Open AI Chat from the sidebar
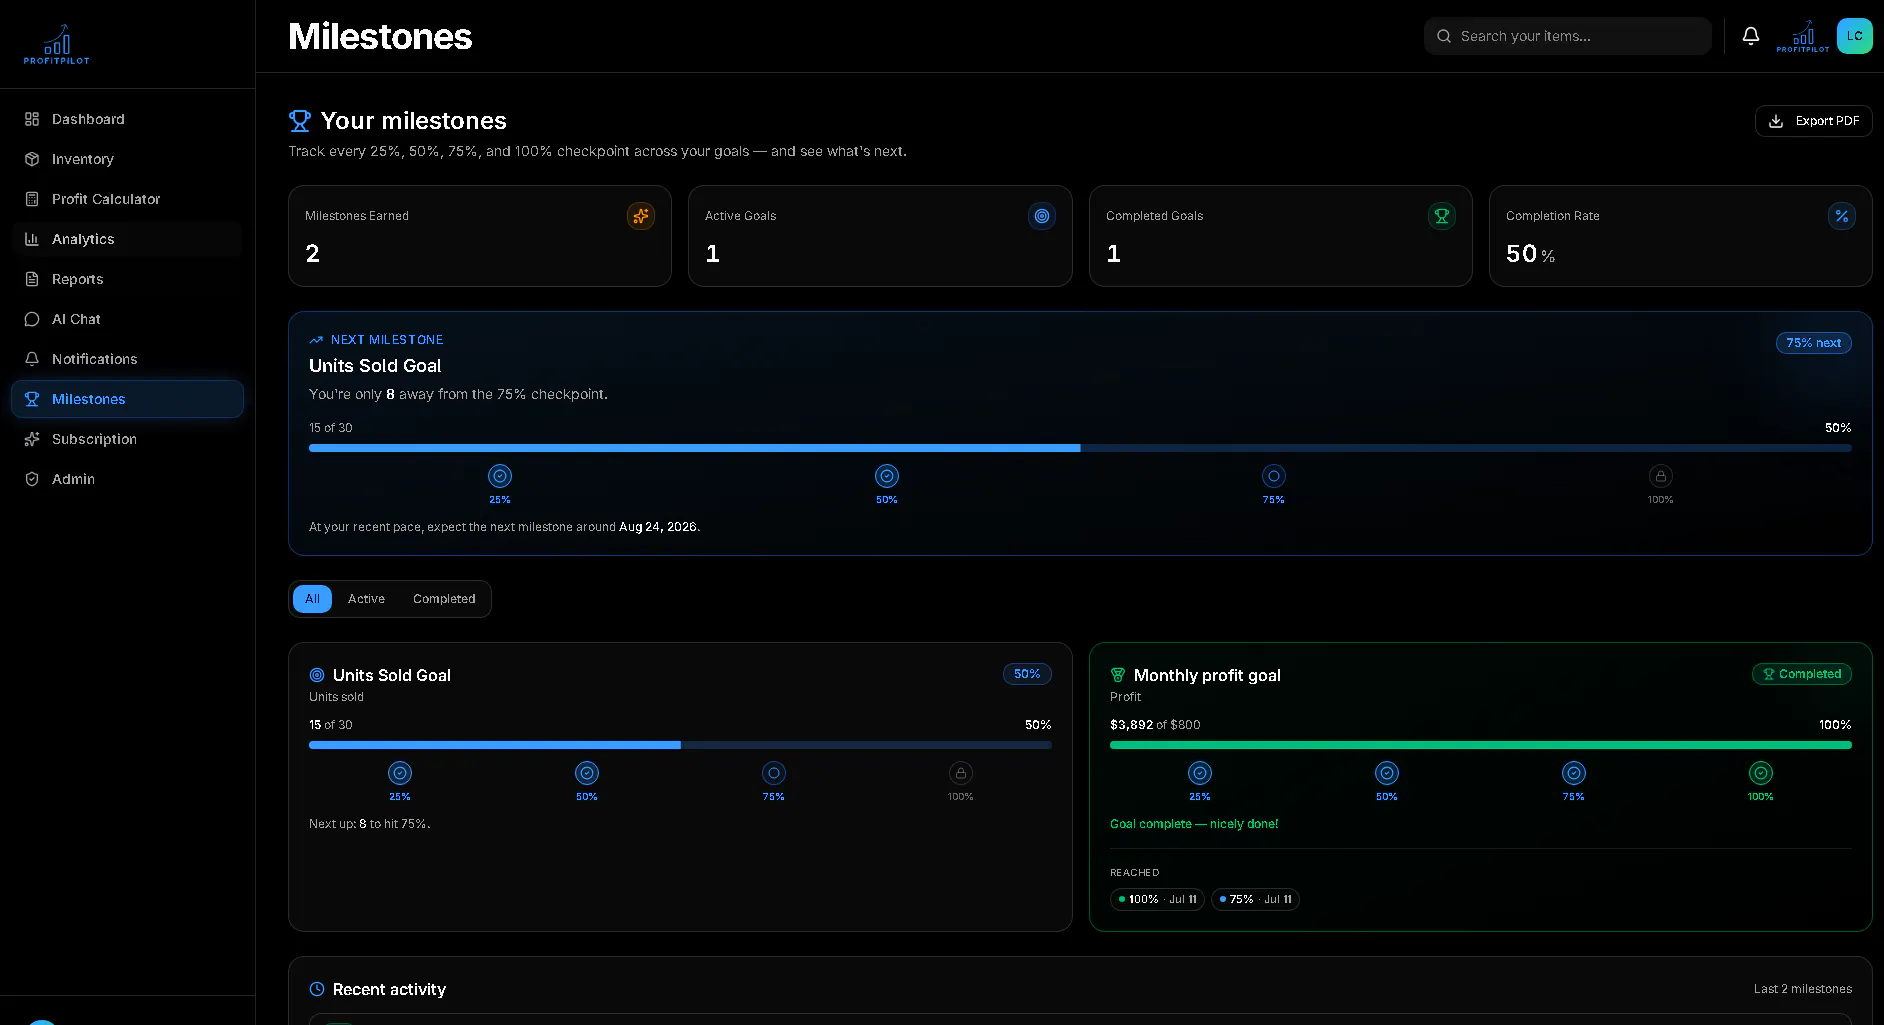The width and height of the screenshot is (1884, 1025). pos(127,319)
